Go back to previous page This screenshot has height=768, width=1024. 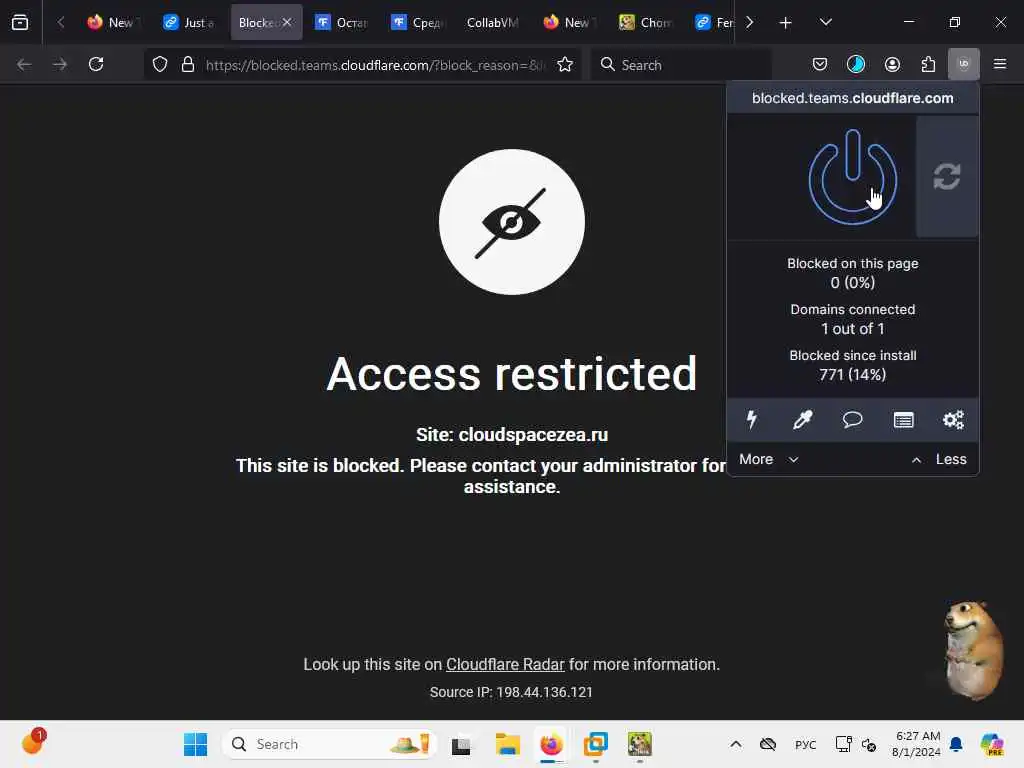tap(24, 64)
